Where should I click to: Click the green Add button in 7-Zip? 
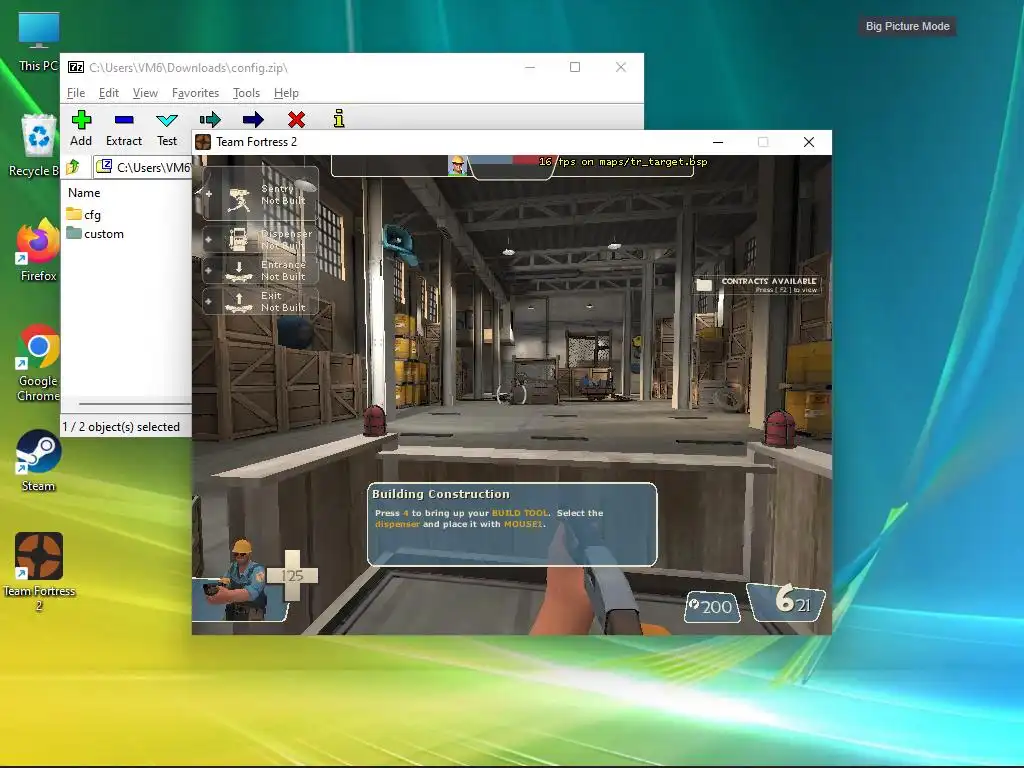tap(81, 129)
